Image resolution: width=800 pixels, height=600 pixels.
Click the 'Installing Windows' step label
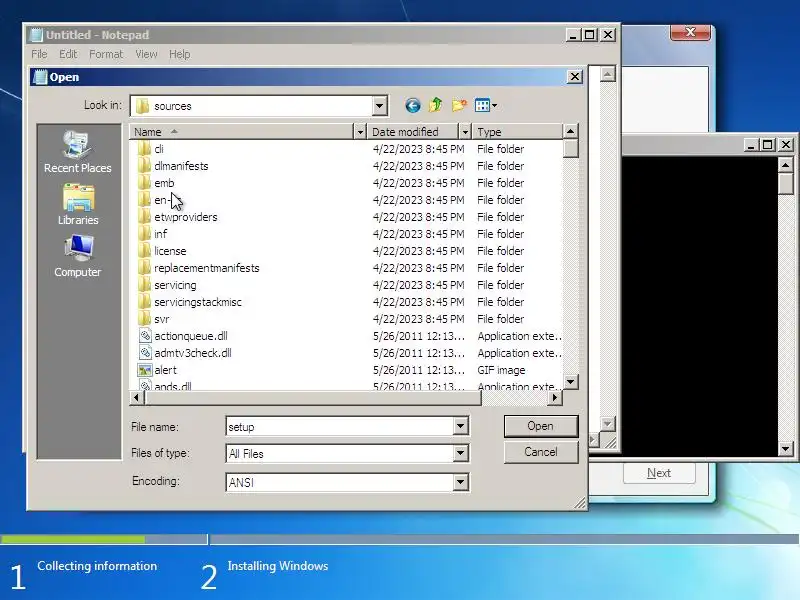tap(278, 566)
